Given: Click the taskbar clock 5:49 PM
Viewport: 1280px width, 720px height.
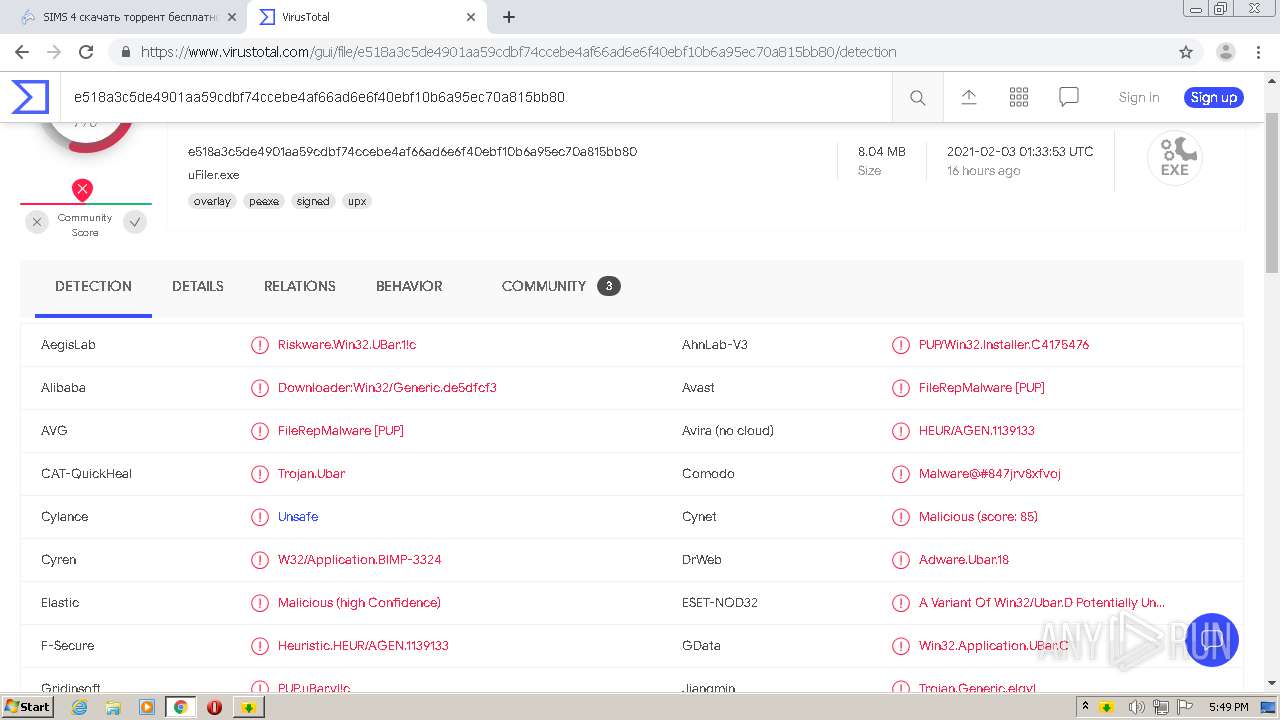Looking at the screenshot, I should pos(1228,707).
